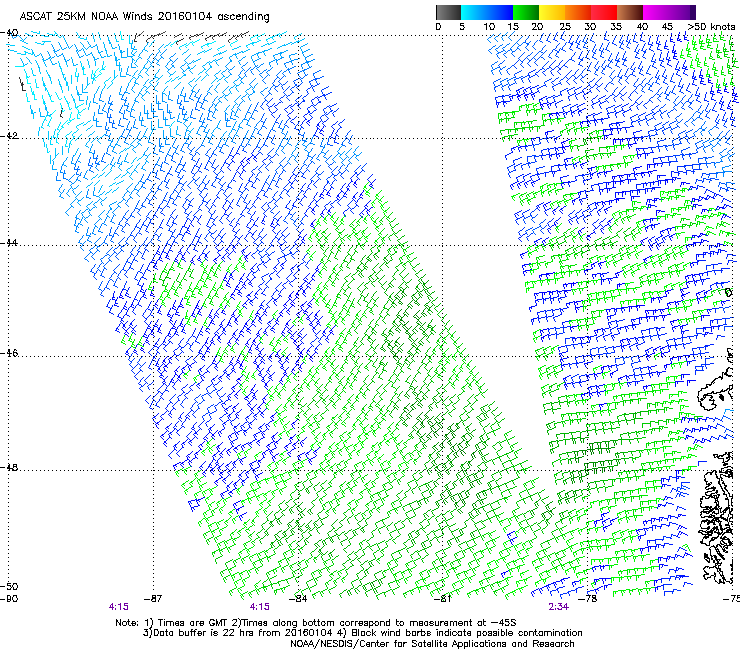The height and width of the screenshot is (650, 740).
Task: Click the -46 latitude axis label
Action: click(9, 353)
